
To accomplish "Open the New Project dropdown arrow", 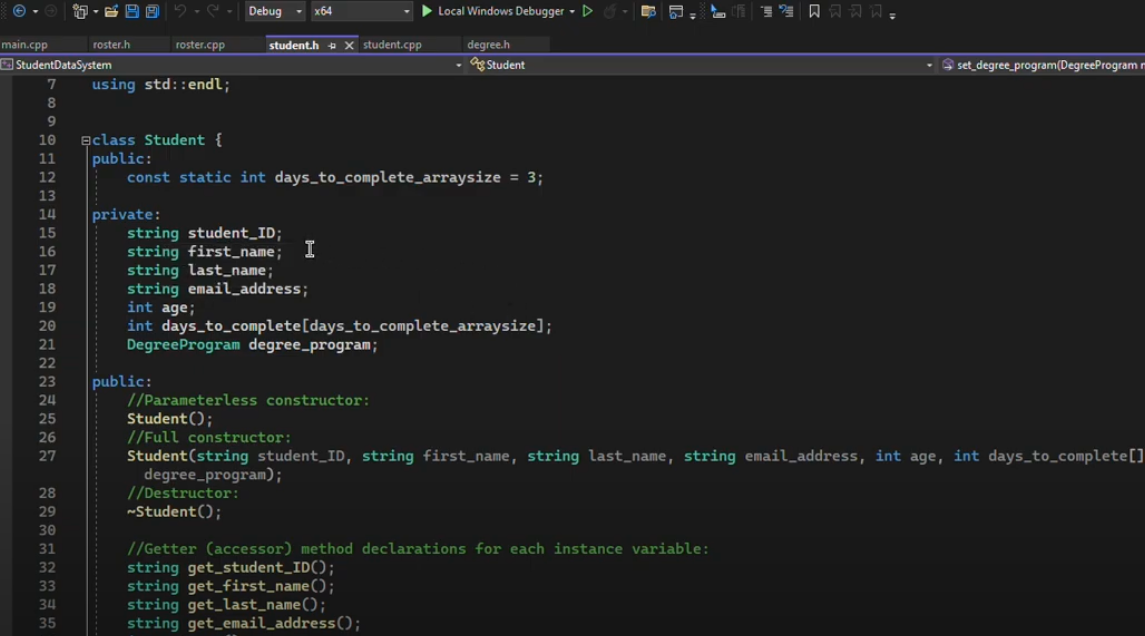I will click(x=96, y=12).
